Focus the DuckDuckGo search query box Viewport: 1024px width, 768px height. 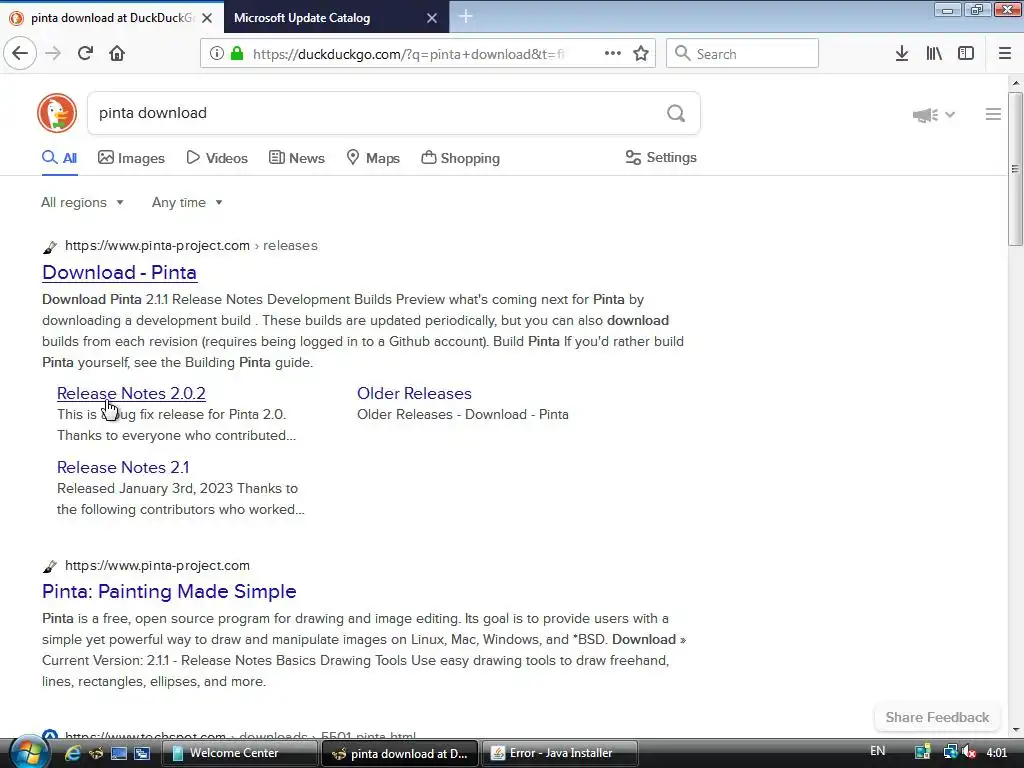379,113
